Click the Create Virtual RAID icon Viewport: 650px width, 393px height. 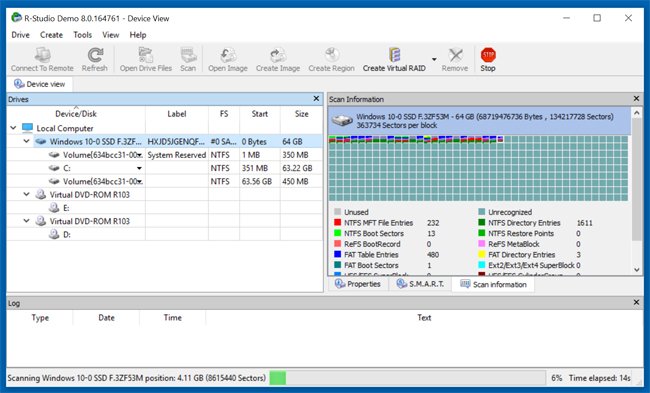click(x=394, y=59)
